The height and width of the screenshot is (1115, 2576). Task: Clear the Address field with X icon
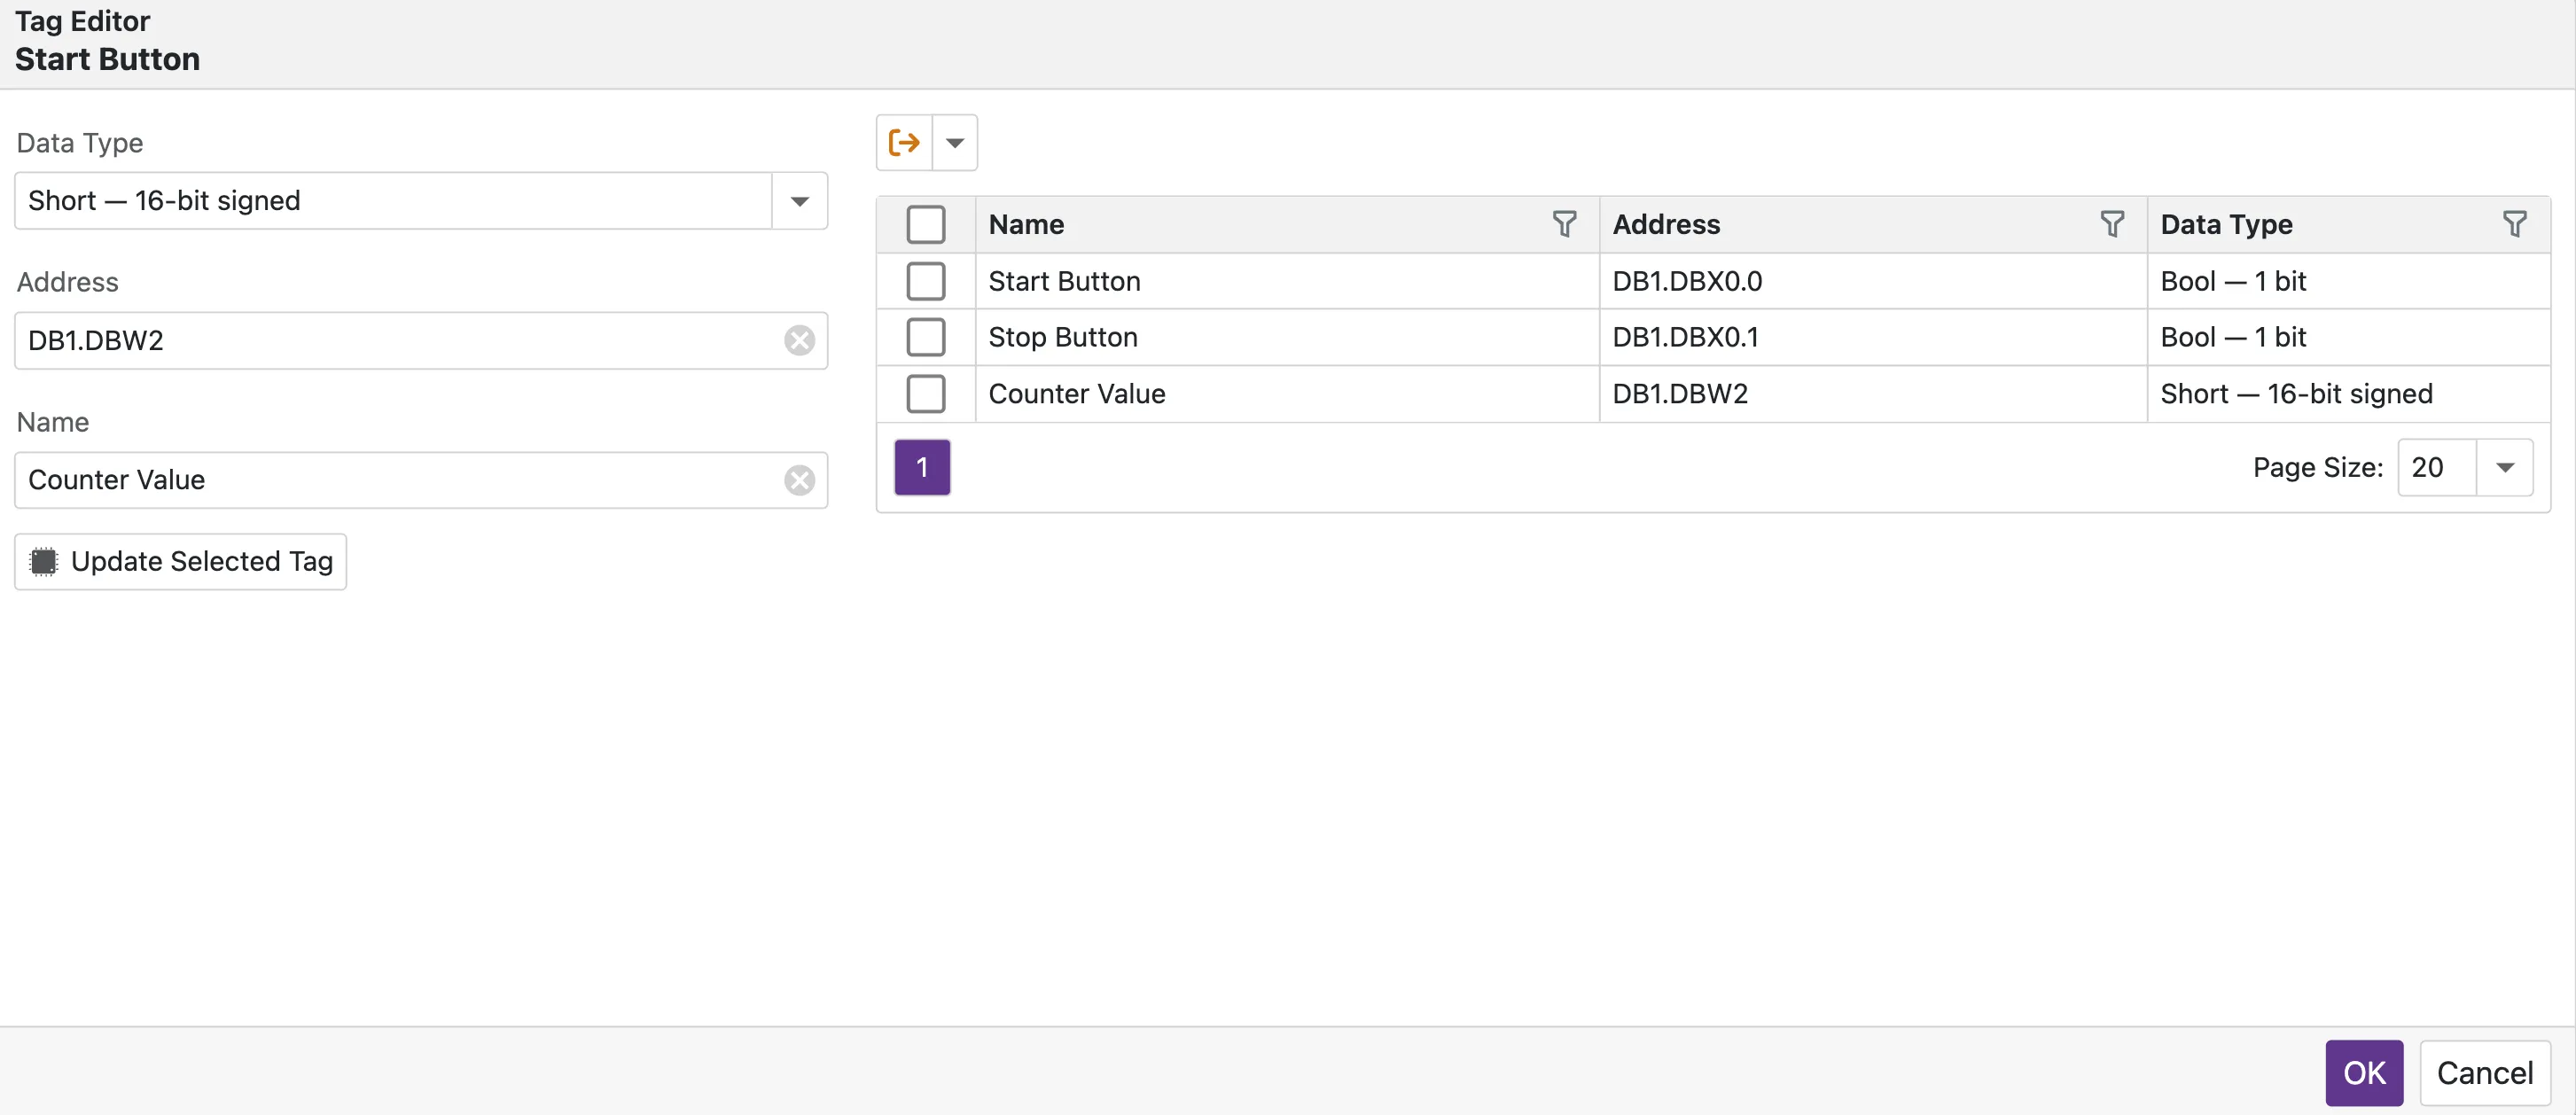(x=799, y=341)
